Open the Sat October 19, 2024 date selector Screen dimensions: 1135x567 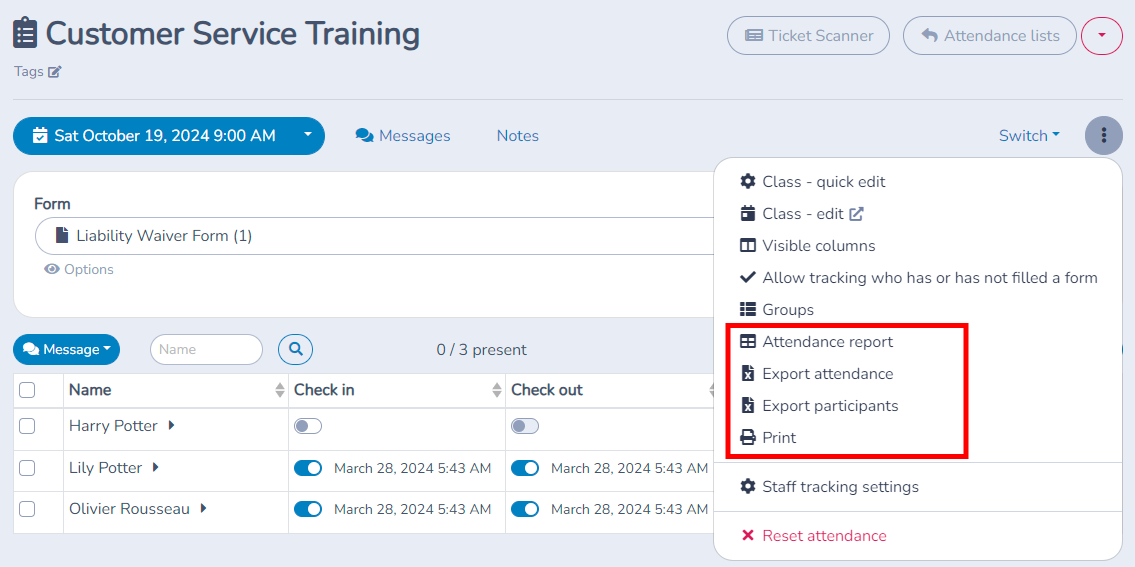(x=169, y=135)
